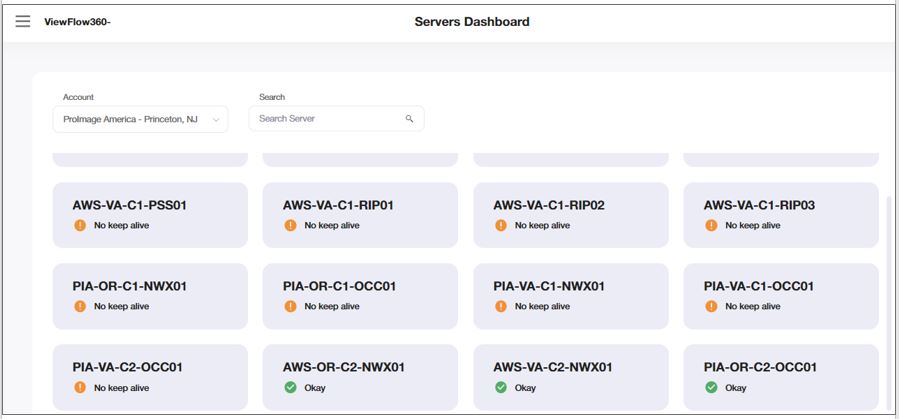This screenshot has height=419, width=899.
Task: Open the PIA-VA-C1-NWX01 server card
Action: click(x=570, y=296)
